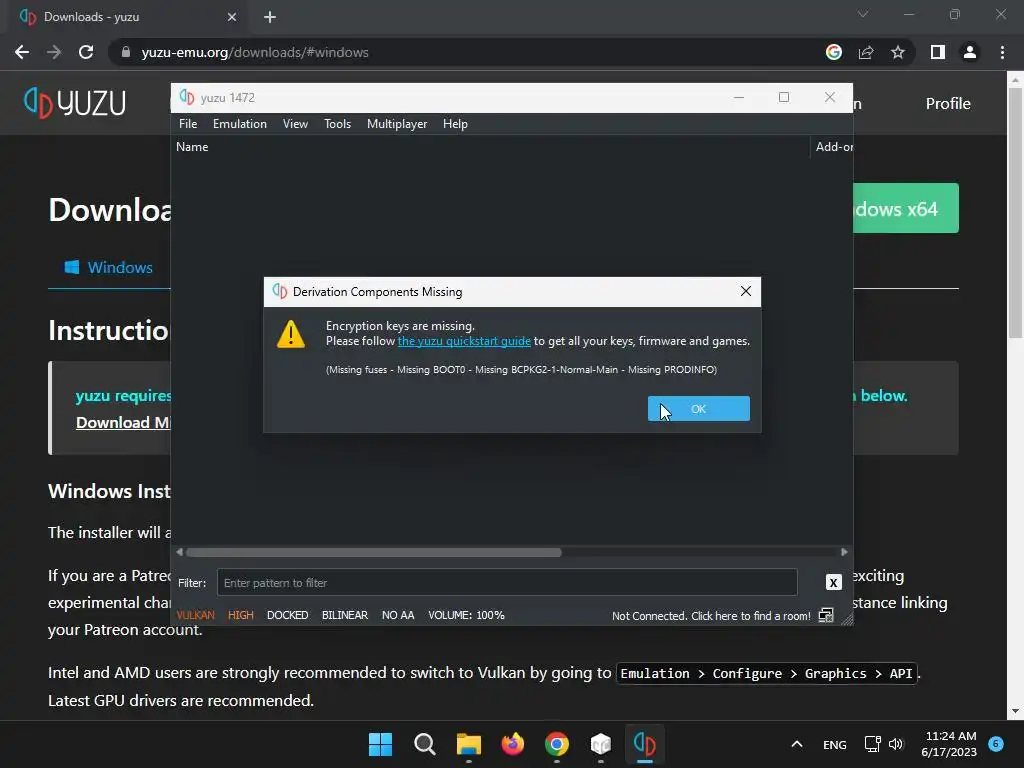1024x768 pixels.
Task: Show hidden system tray icons
Action: [797, 744]
